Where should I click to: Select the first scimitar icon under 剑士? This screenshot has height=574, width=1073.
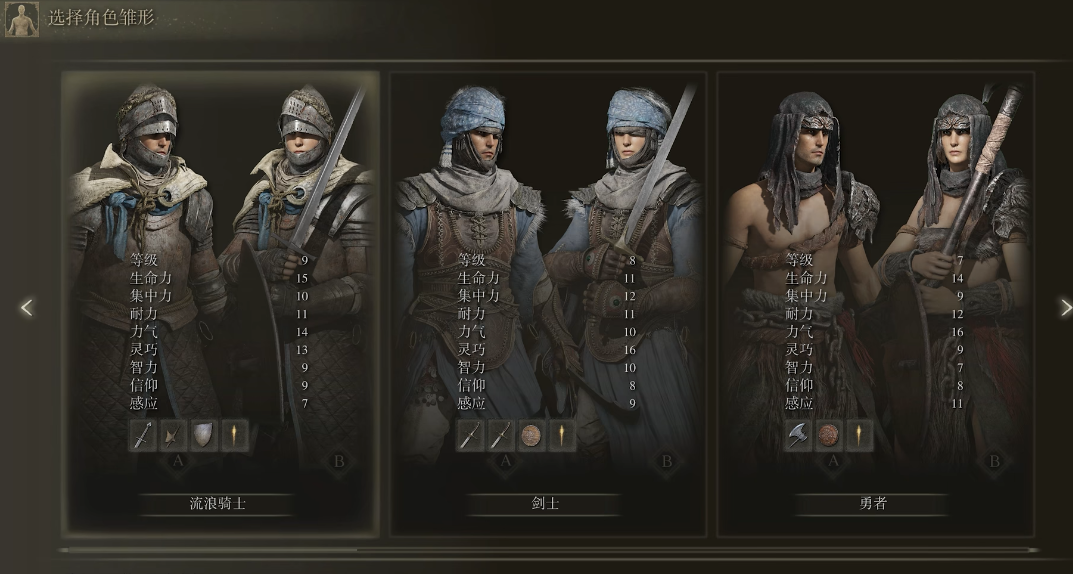[x=470, y=435]
